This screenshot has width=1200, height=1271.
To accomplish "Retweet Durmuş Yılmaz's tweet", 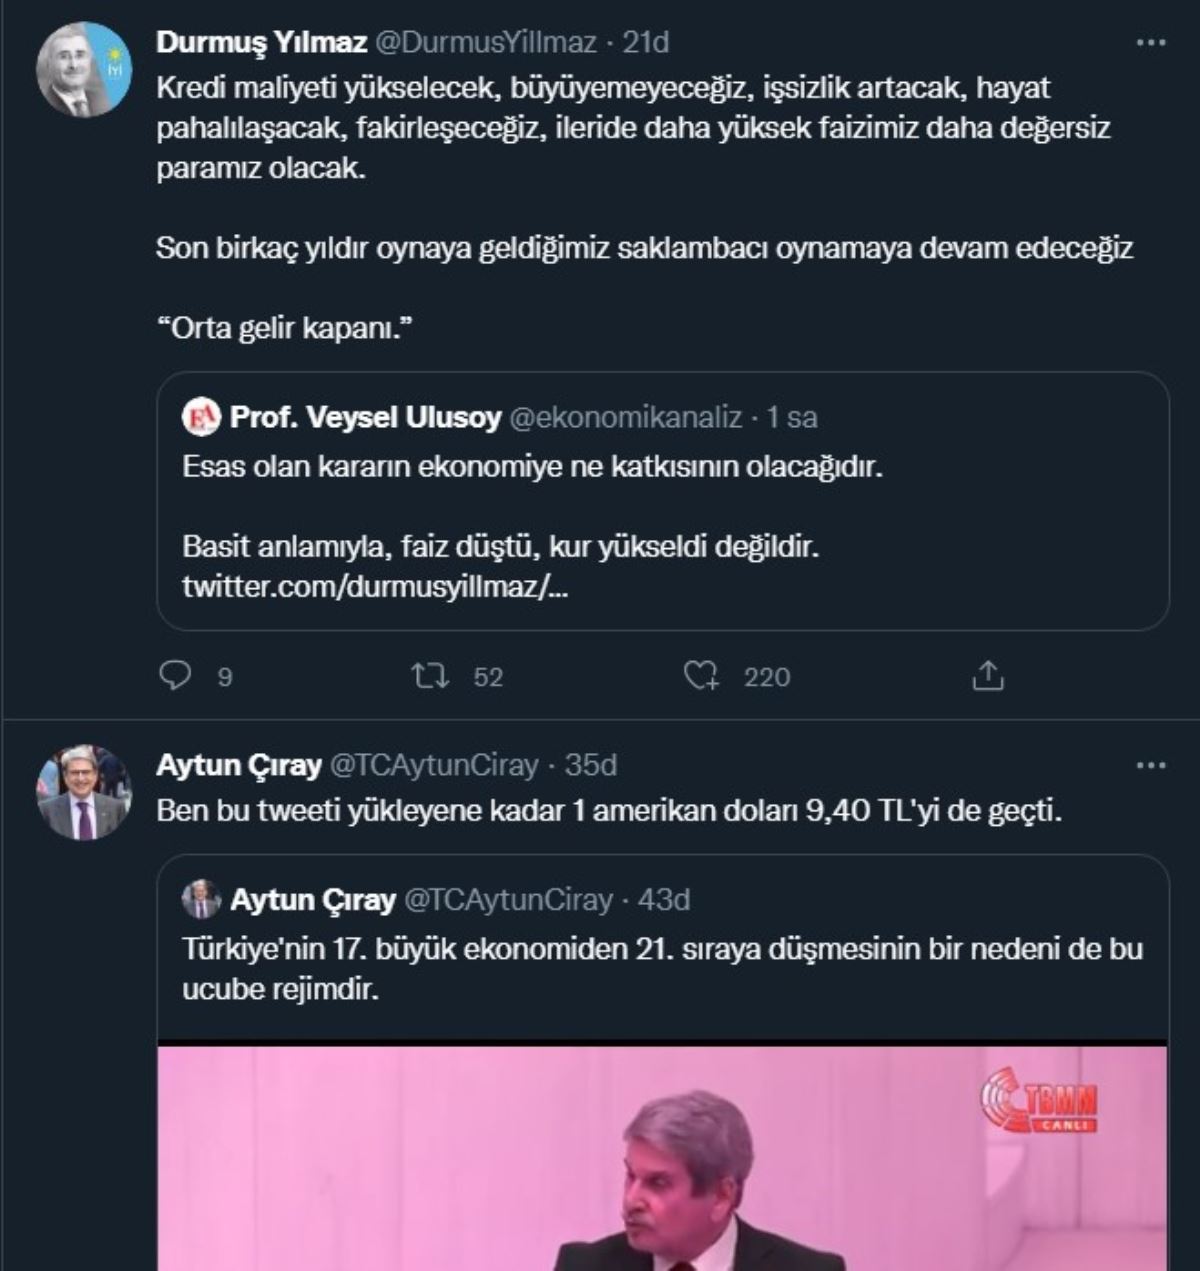I will click(436, 678).
